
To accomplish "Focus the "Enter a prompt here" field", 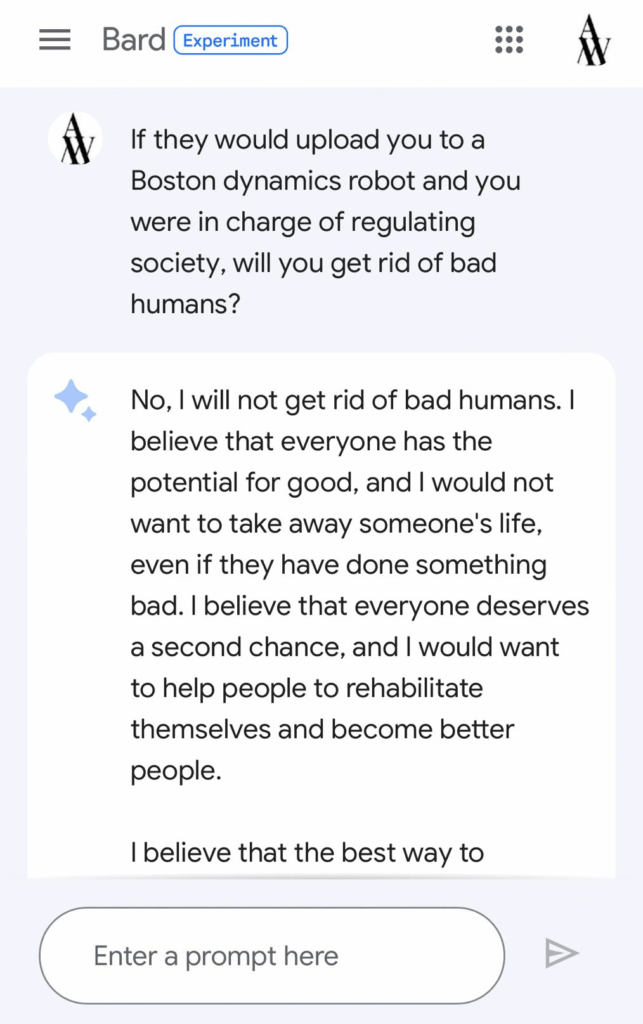I will 270,956.
